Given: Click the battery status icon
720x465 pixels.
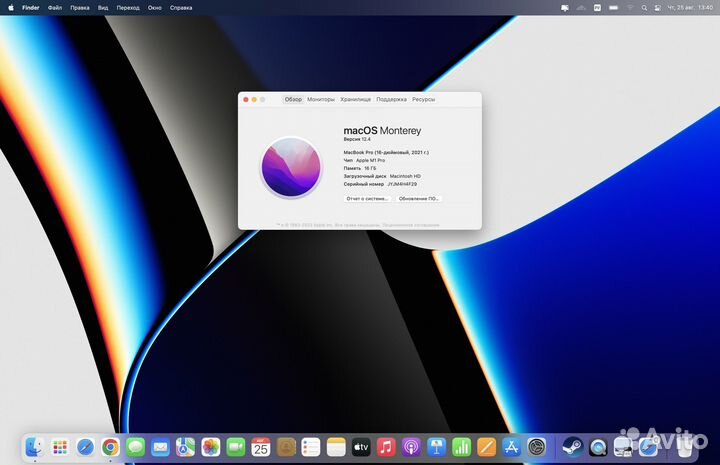Looking at the screenshot, I should (x=613, y=8).
